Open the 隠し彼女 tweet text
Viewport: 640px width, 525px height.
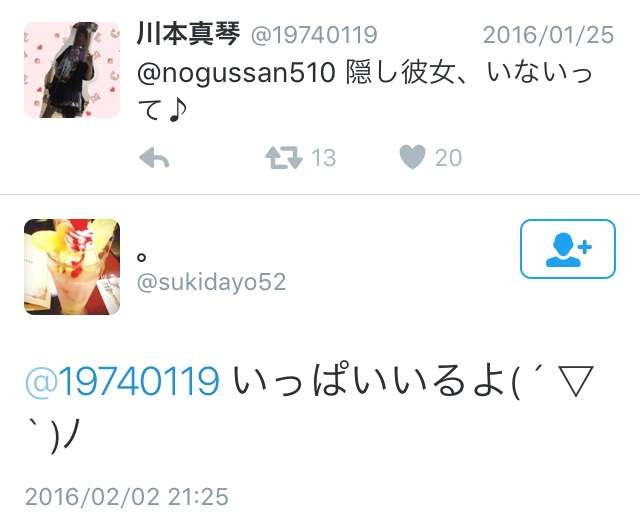pos(364,91)
